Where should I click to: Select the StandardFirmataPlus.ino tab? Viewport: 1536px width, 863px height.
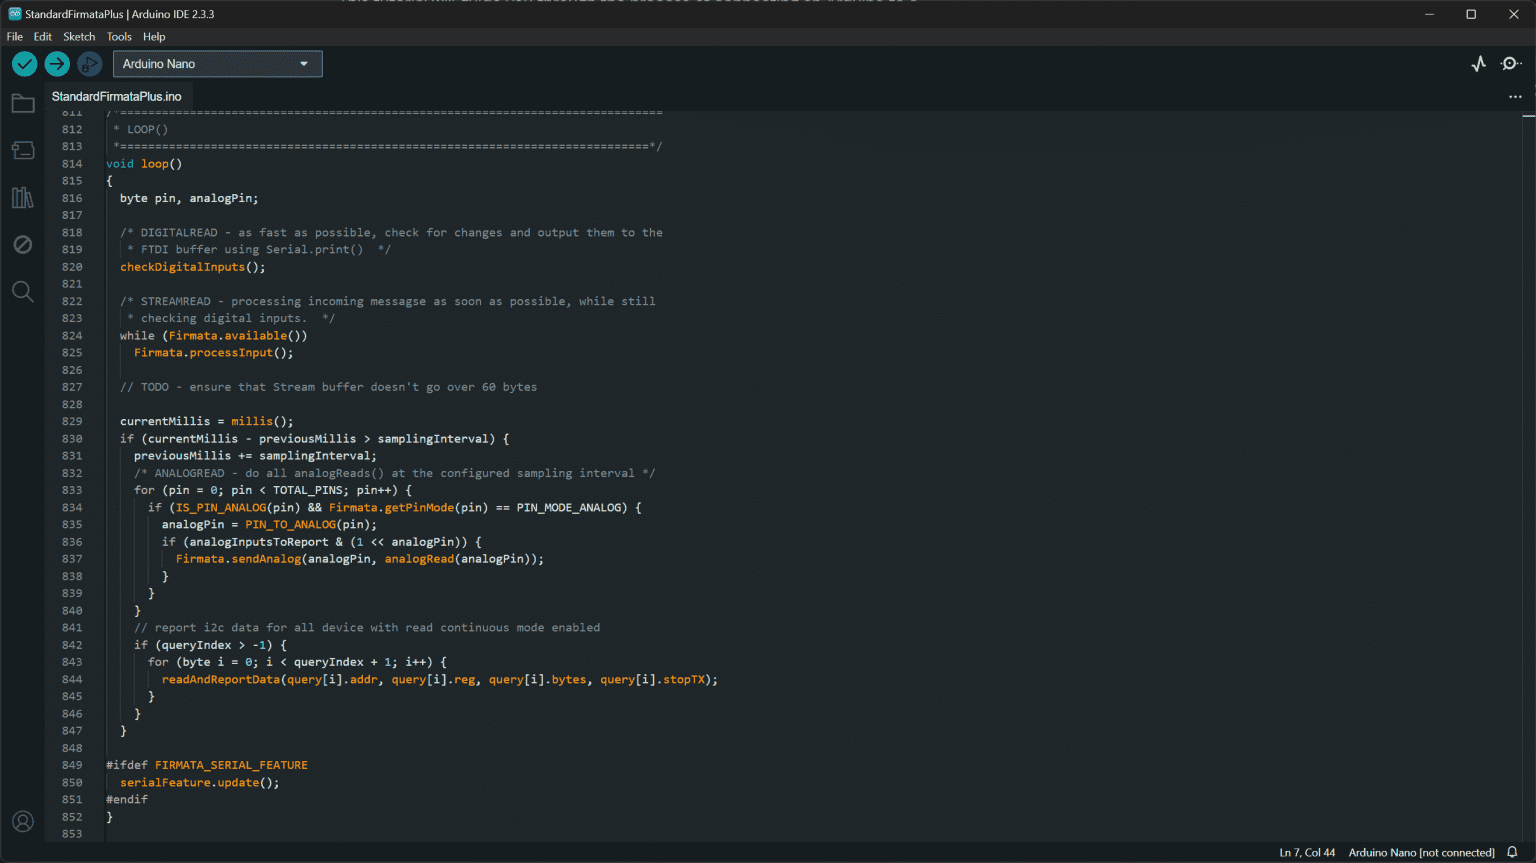click(117, 96)
